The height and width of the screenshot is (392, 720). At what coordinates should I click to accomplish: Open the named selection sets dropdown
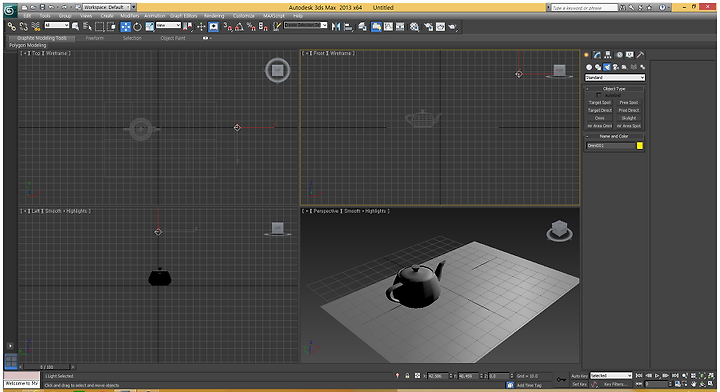[305, 25]
